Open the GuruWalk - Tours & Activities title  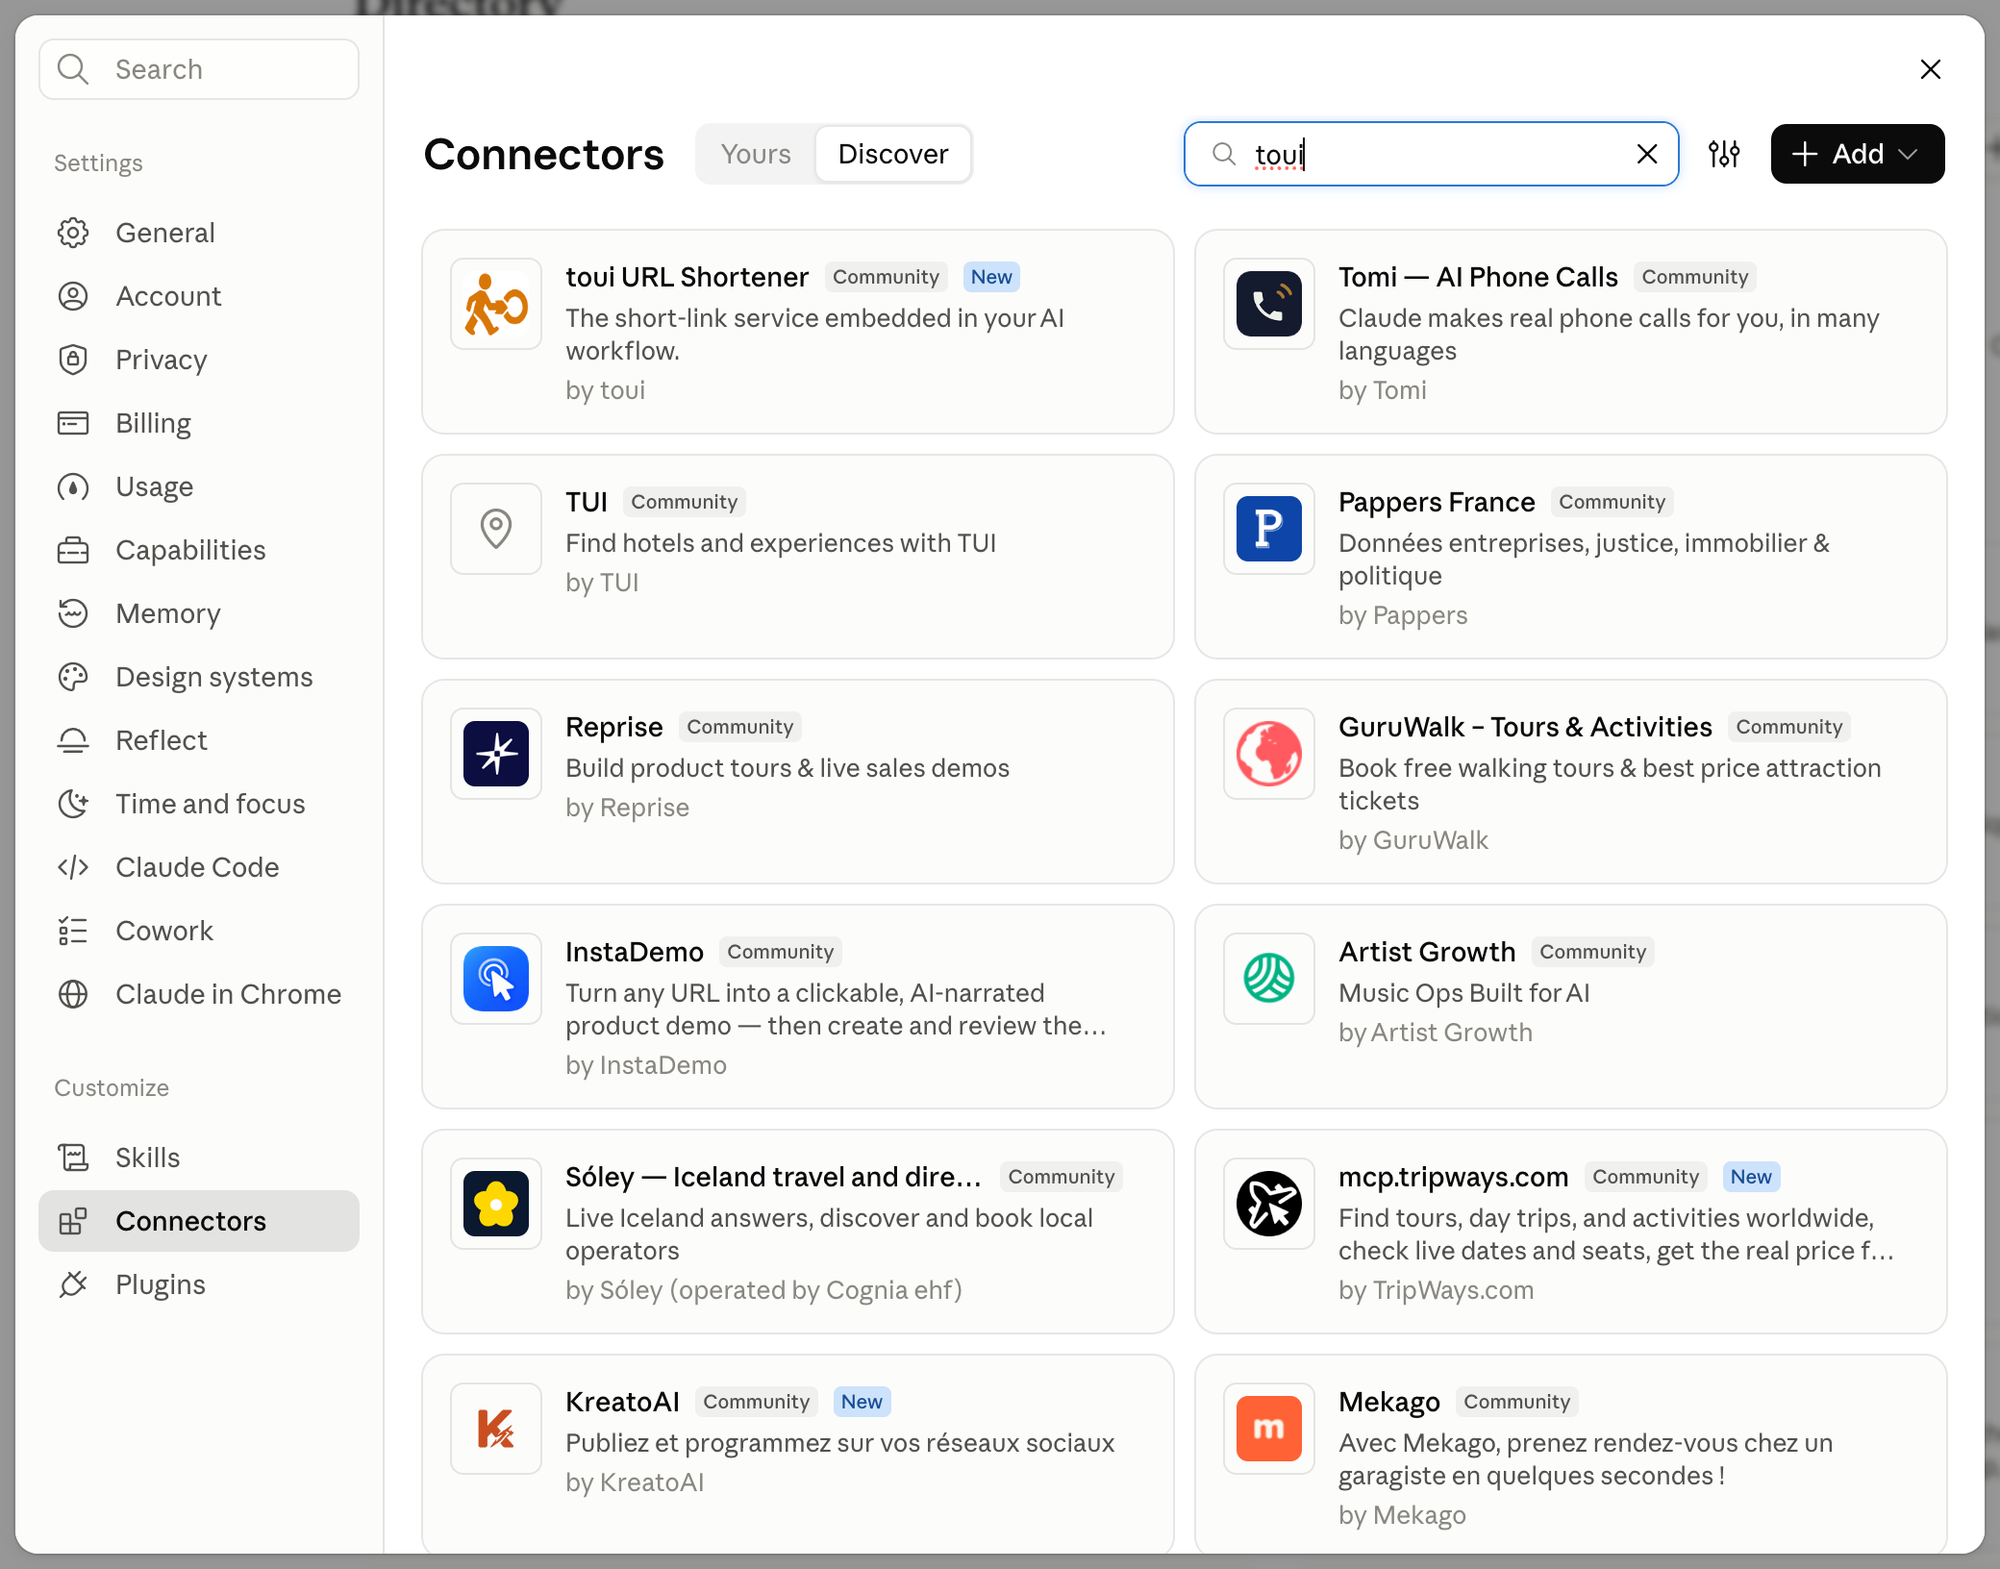1525,727
